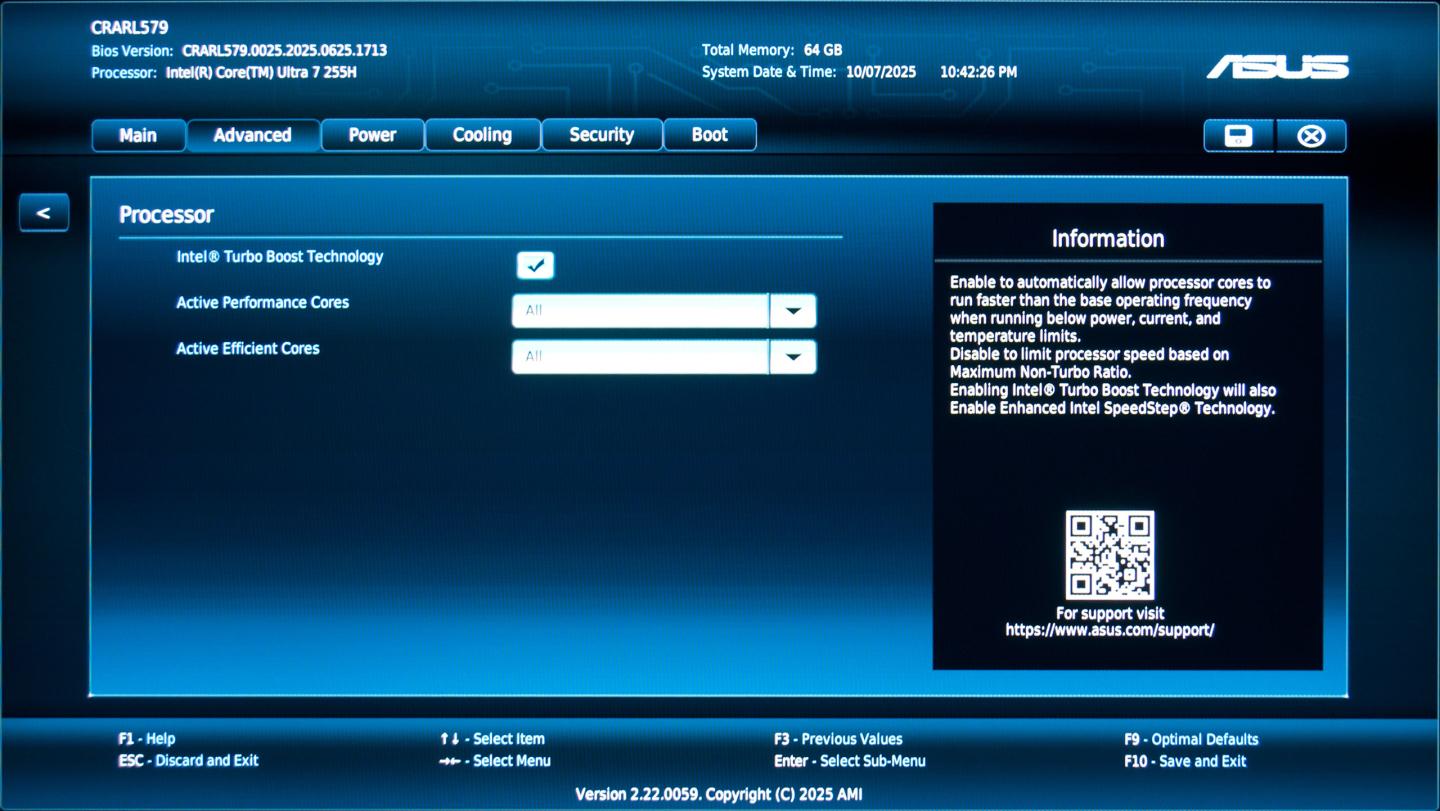The height and width of the screenshot is (811, 1440).
Task: Click Enter - Select Sub-Menu hint
Action: tap(849, 761)
